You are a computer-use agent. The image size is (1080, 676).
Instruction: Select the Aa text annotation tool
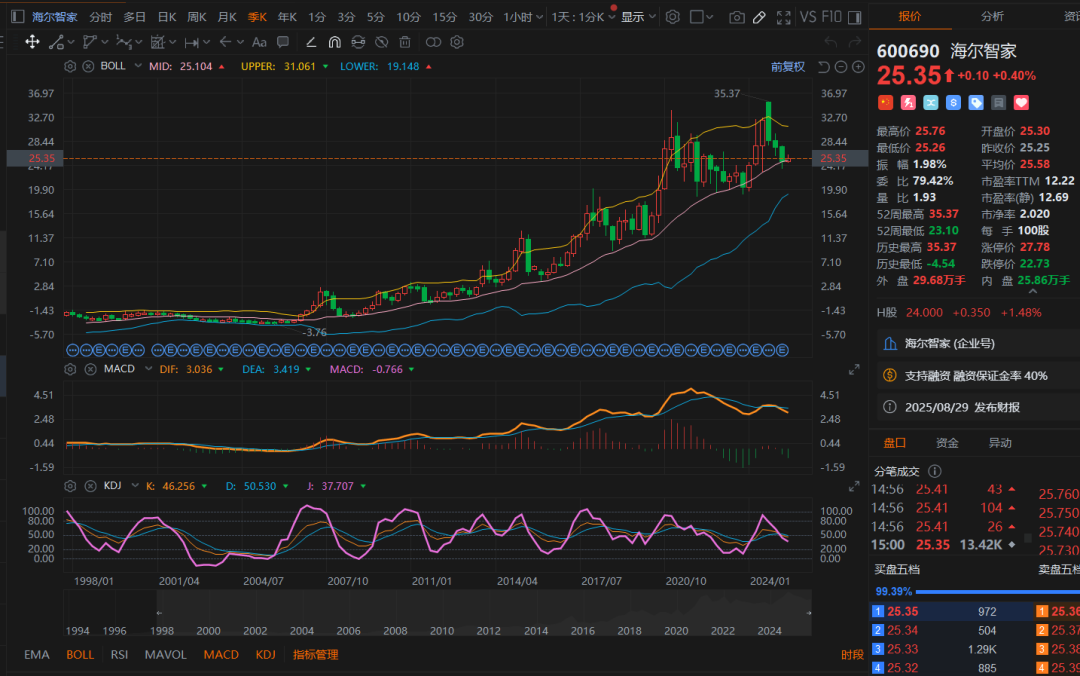pos(259,42)
